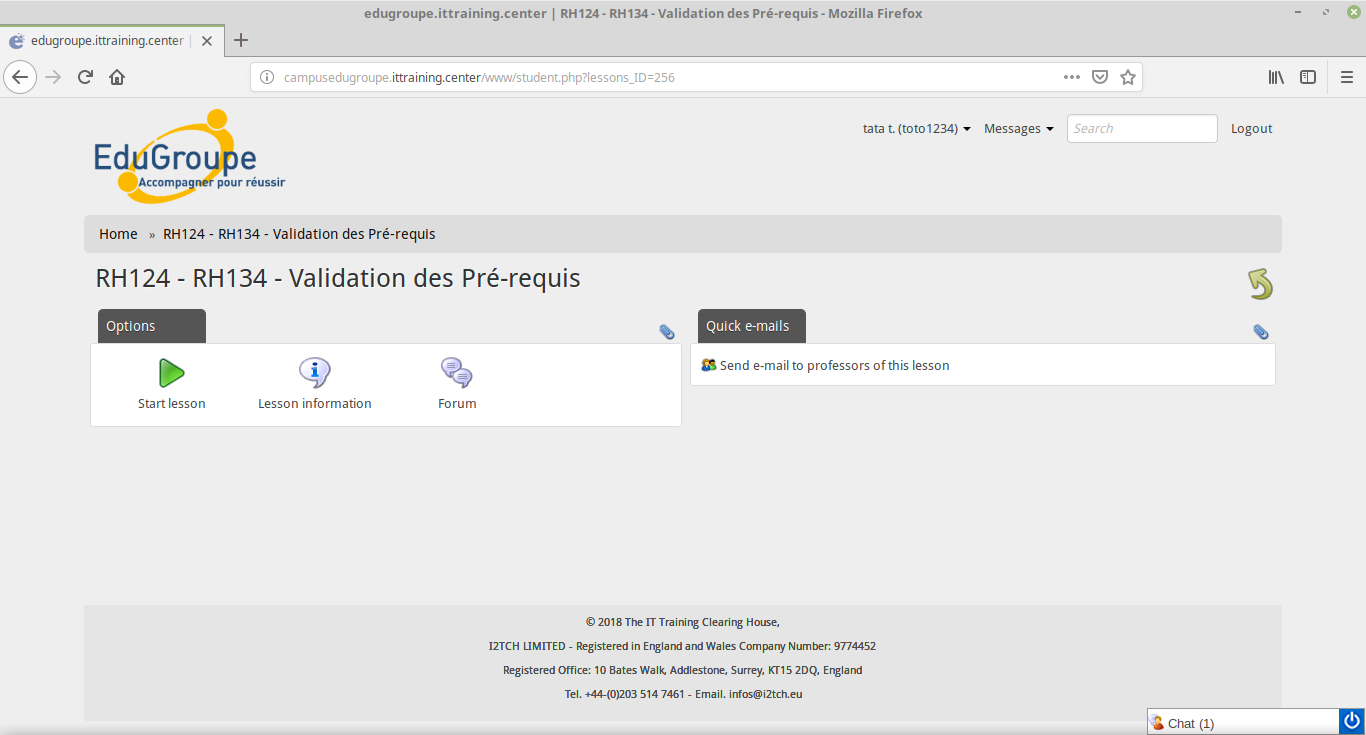Click the Firefox home icon
1366x735 pixels.
117,77
